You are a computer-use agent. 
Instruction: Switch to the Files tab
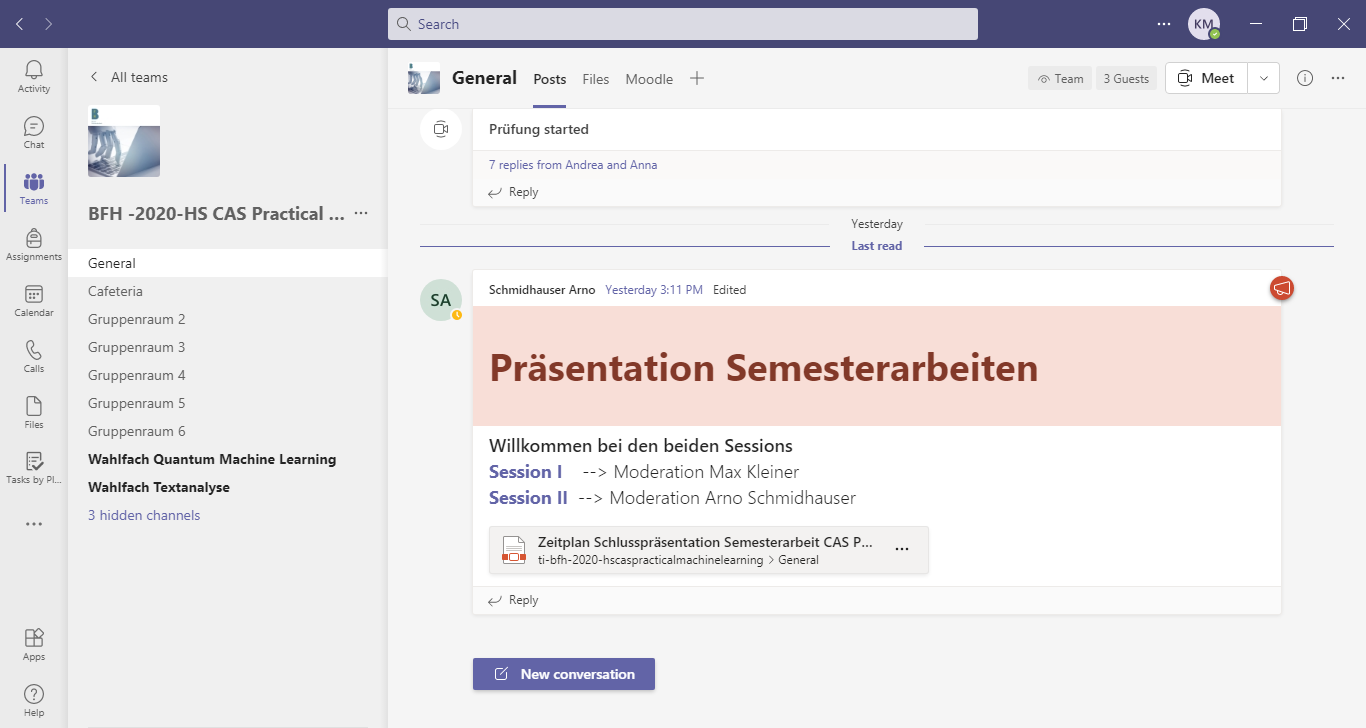pos(595,79)
